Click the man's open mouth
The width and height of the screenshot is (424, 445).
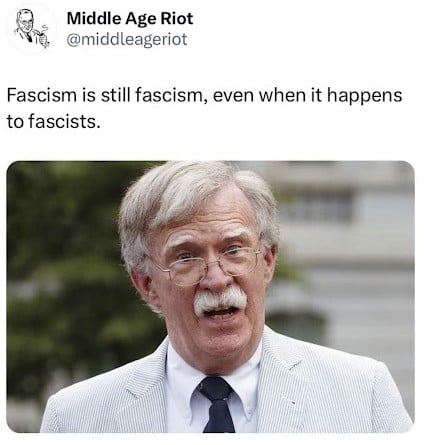[220, 313]
